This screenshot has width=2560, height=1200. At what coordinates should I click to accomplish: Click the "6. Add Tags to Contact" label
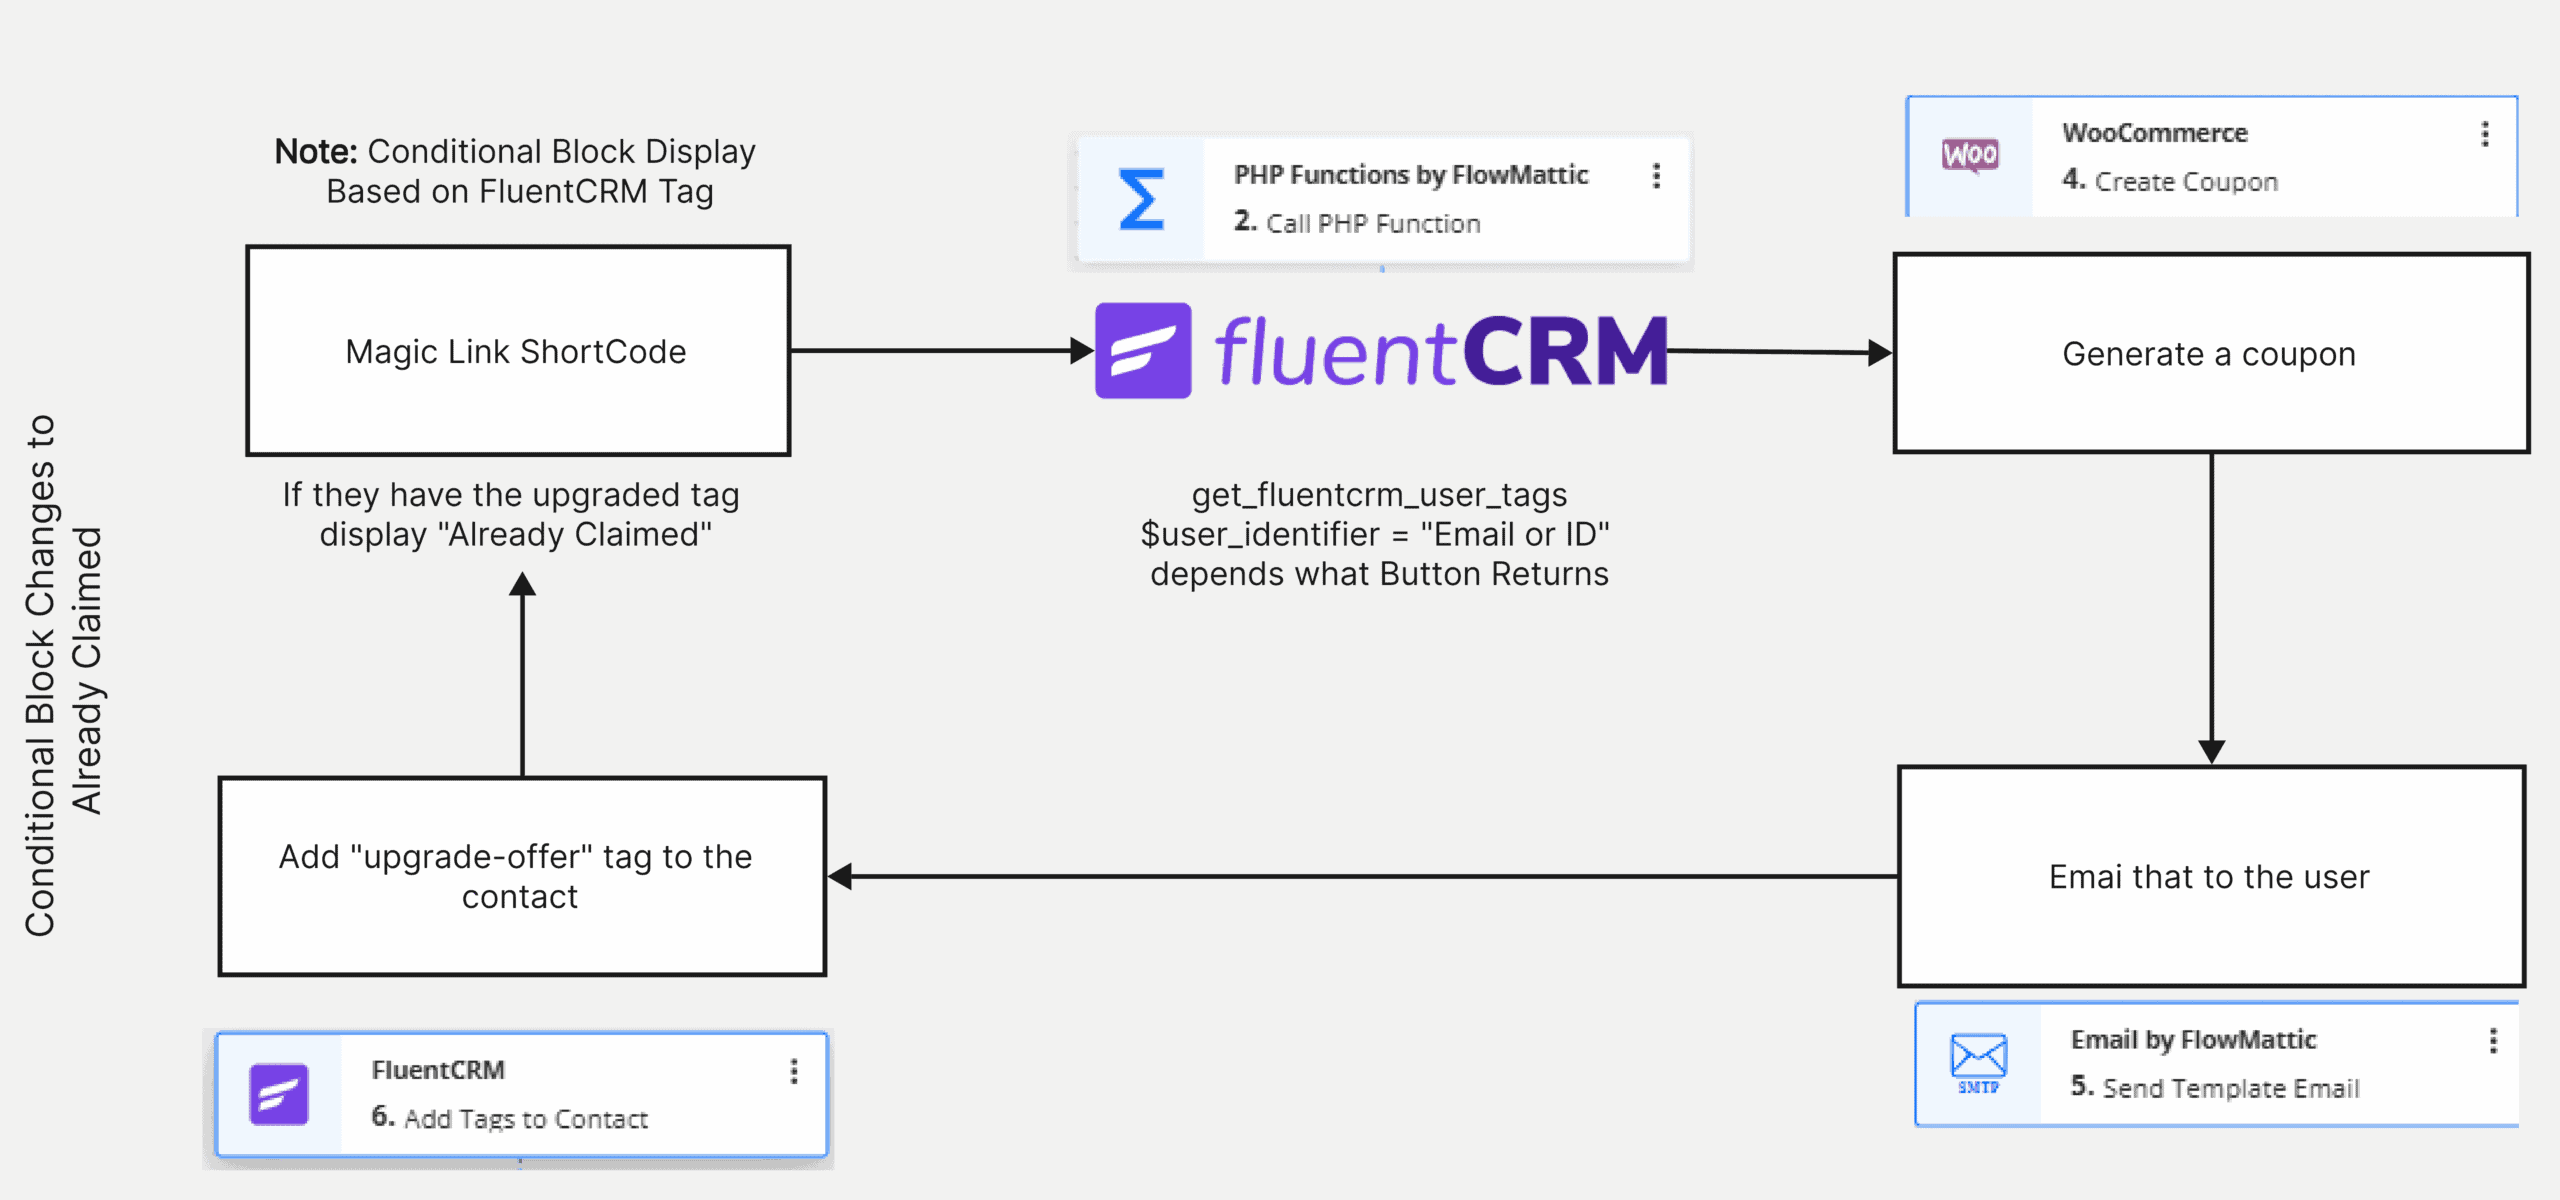pos(510,1118)
